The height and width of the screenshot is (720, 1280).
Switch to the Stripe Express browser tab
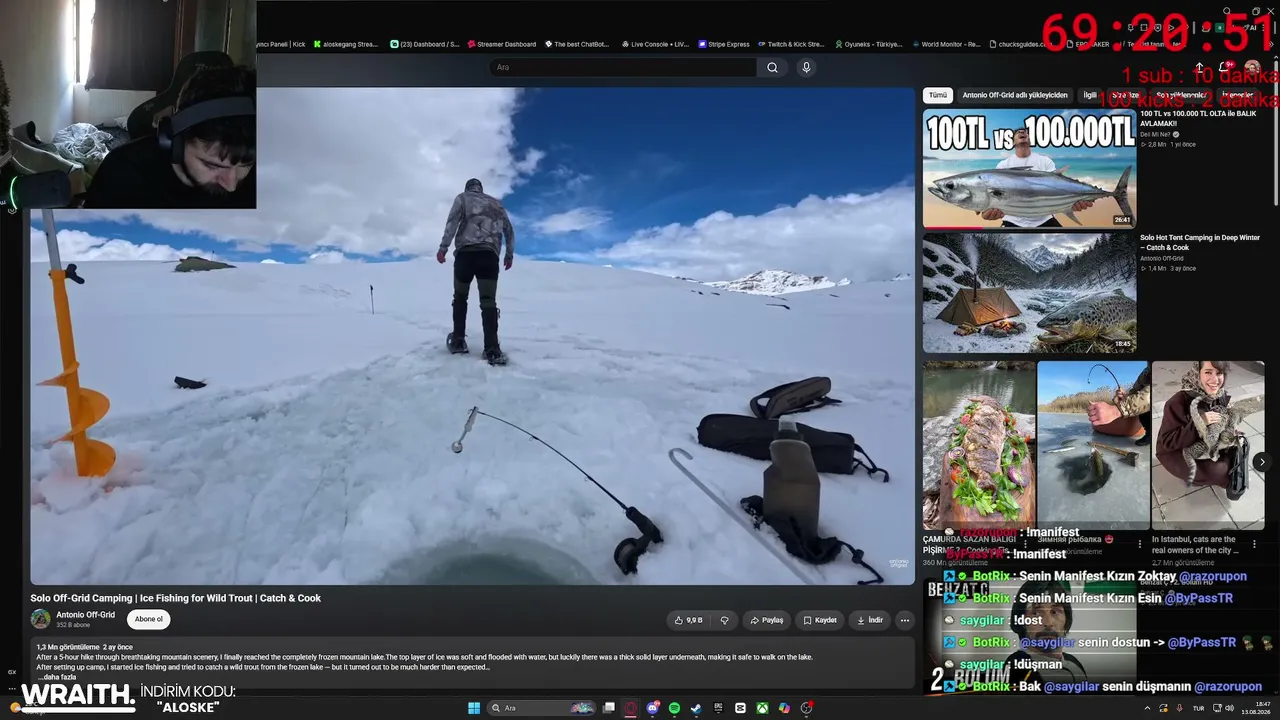pos(724,44)
